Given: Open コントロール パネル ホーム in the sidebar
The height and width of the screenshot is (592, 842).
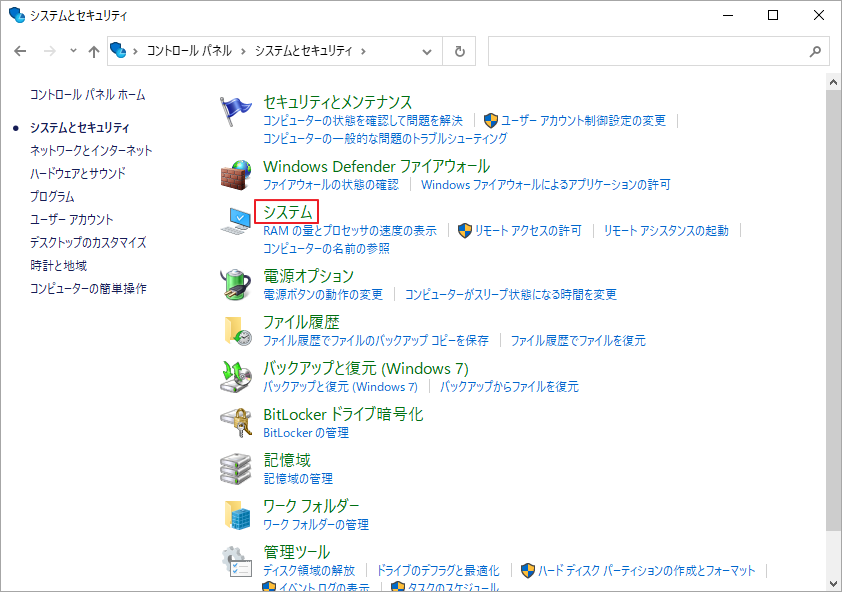Looking at the screenshot, I should 88,95.
